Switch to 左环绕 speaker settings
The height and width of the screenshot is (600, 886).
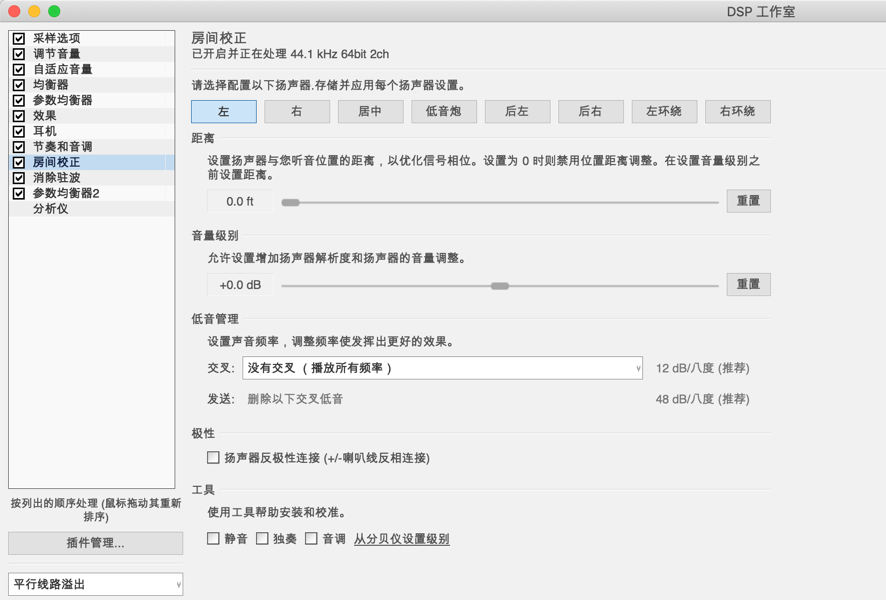coord(664,112)
